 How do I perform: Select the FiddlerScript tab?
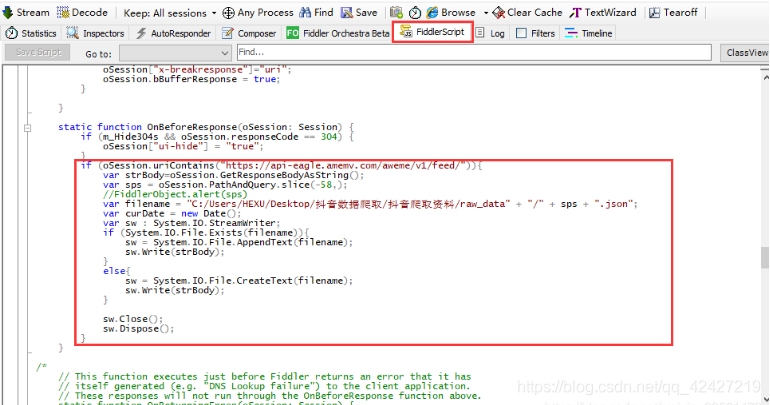(432, 32)
